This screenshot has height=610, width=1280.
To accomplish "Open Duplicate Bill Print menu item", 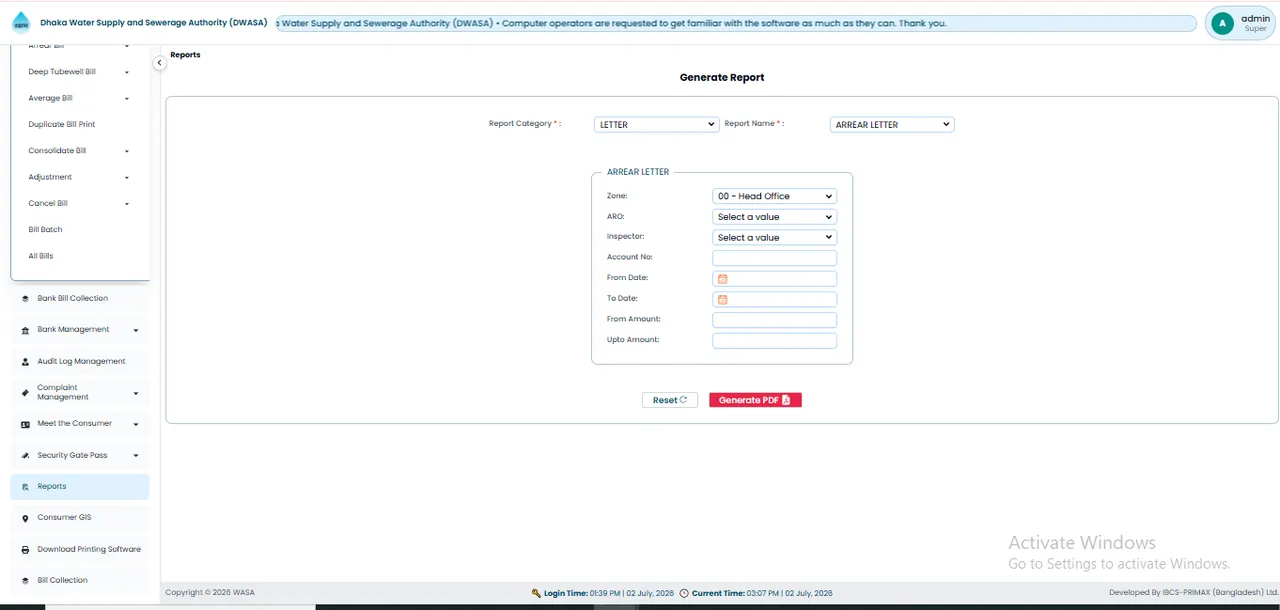I will (x=62, y=124).
